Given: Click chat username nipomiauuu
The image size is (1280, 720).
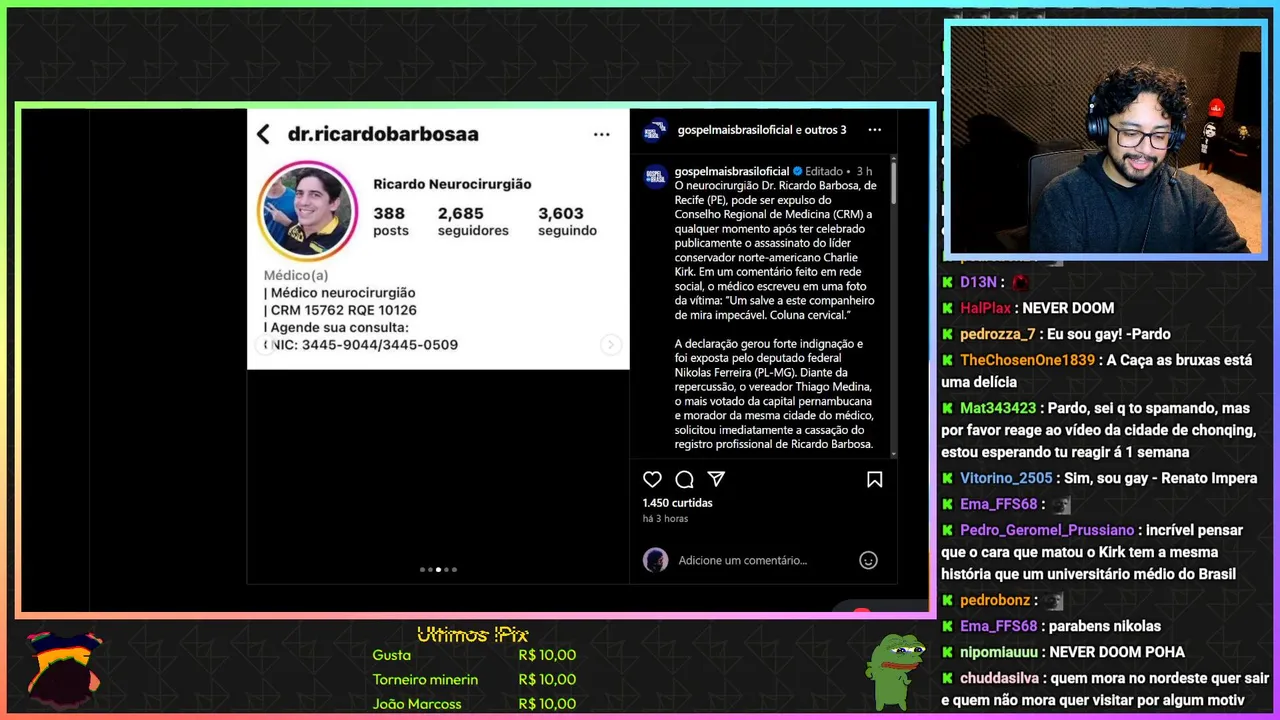Looking at the screenshot, I should click(x=1000, y=652).
